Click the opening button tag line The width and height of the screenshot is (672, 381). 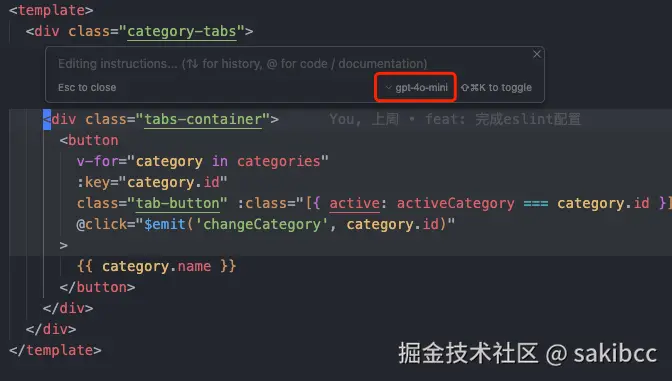(89, 140)
